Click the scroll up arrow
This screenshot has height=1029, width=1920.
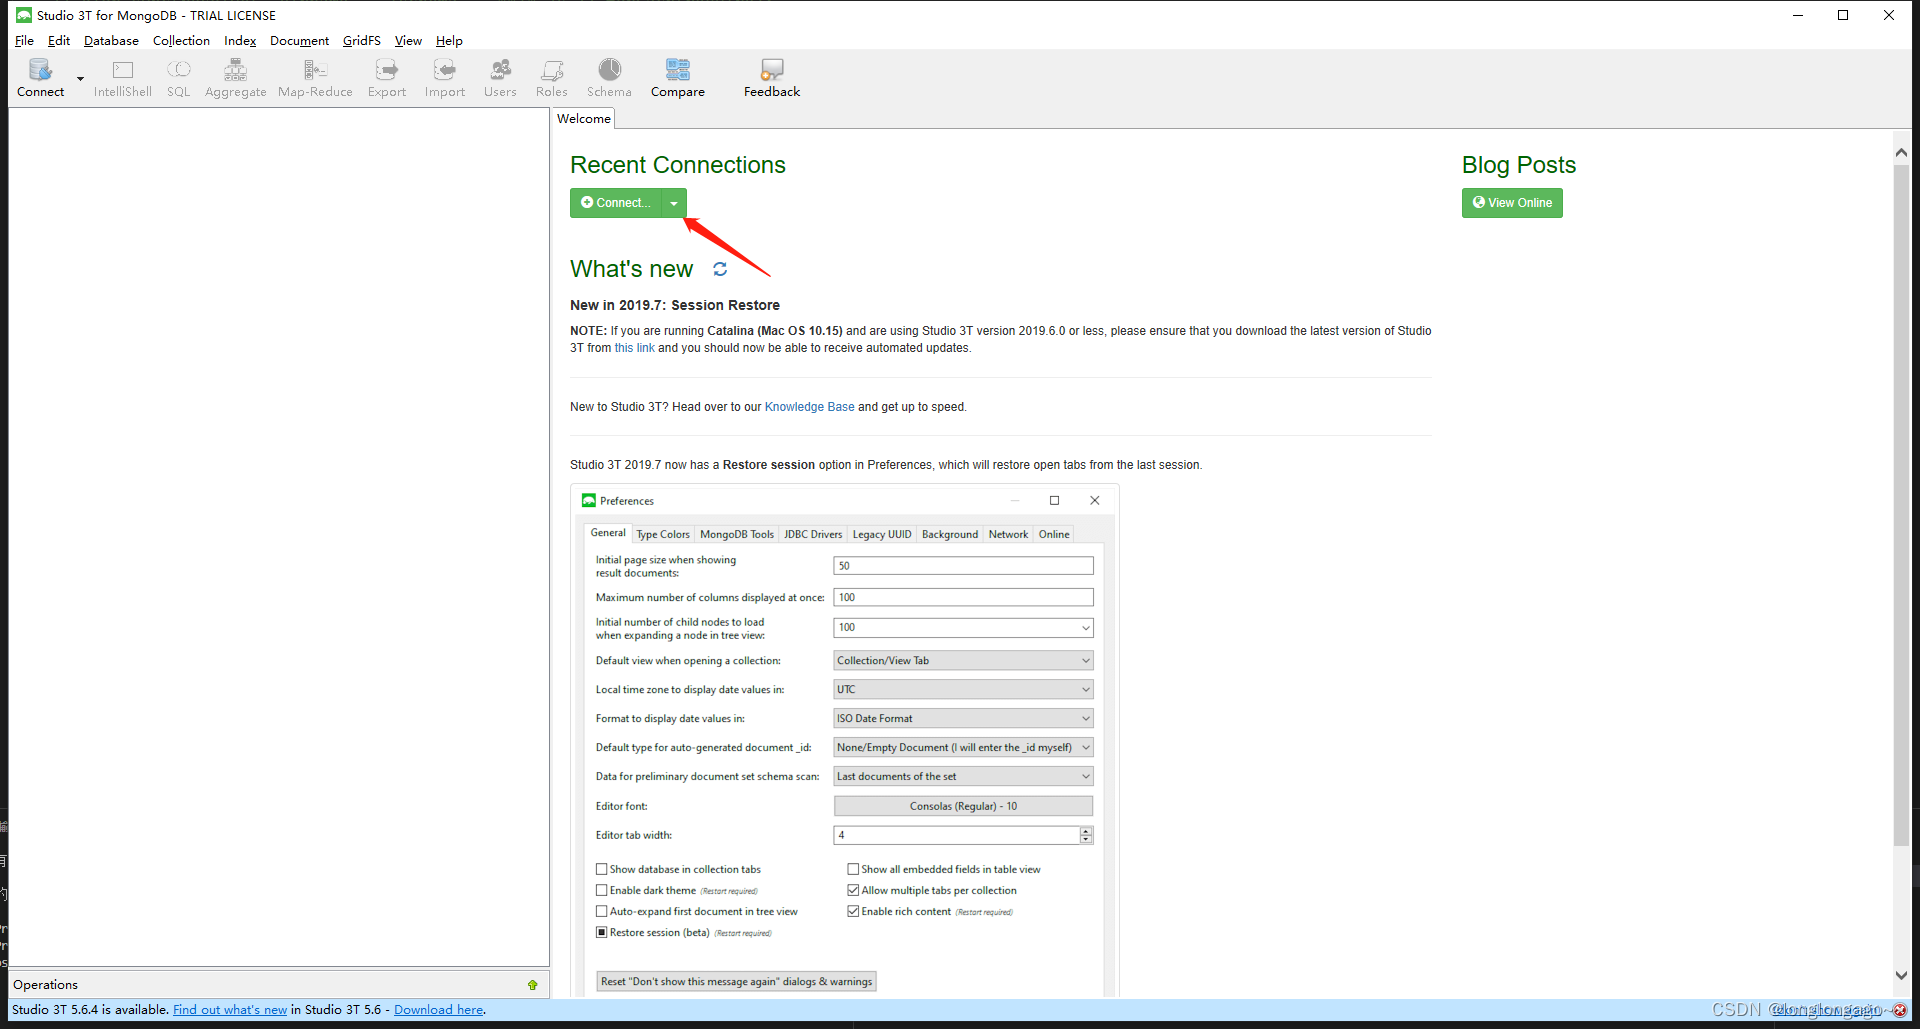(1901, 153)
